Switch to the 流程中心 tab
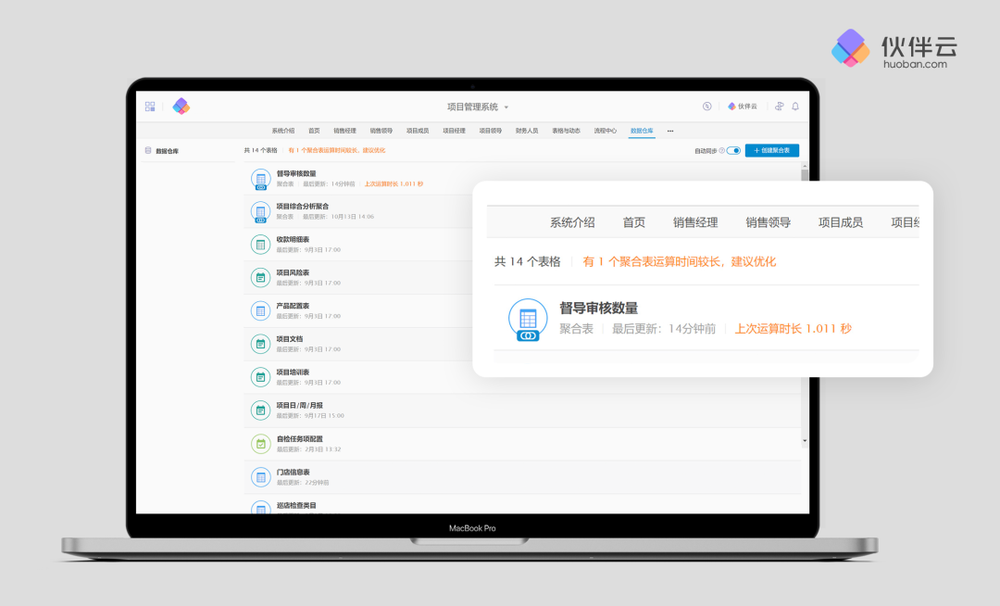Viewport: 1000px width, 606px height. [605, 131]
